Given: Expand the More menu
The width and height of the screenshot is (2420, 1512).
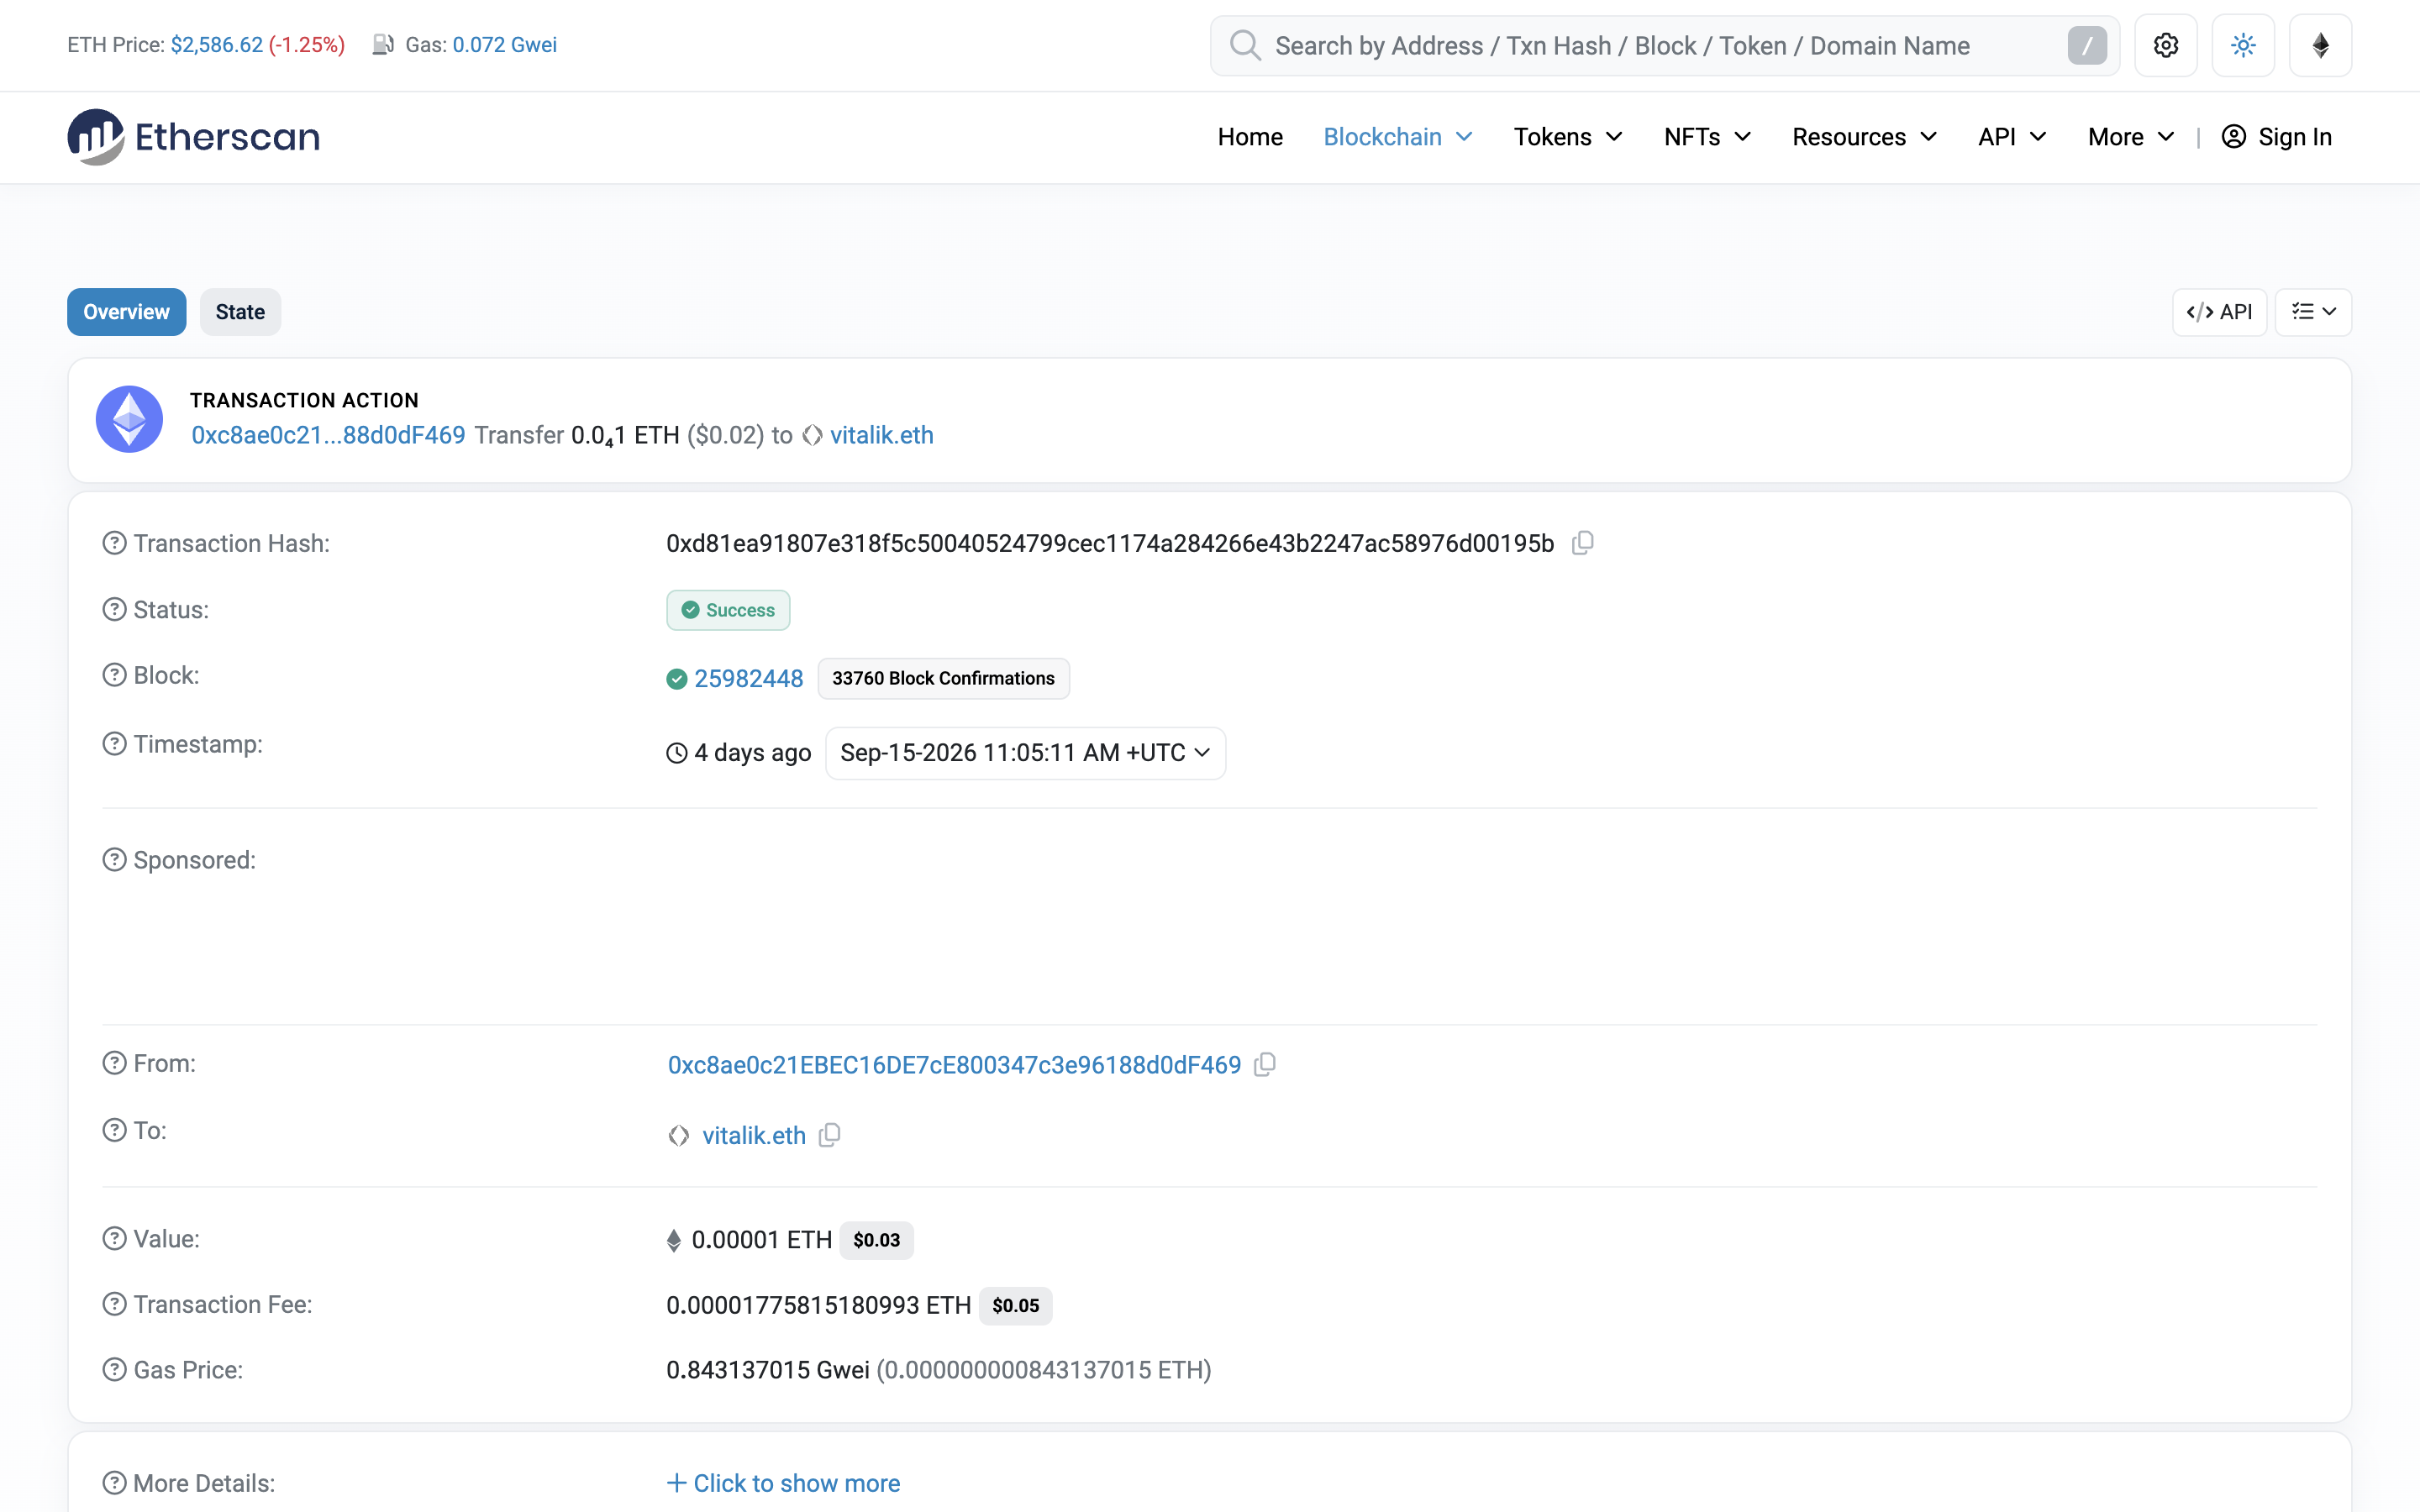Looking at the screenshot, I should pos(2130,137).
